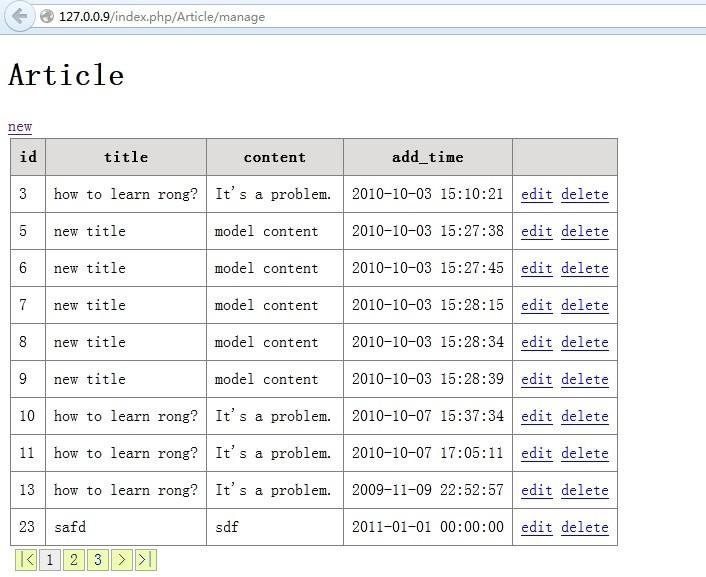Viewport: 706px width, 577px height.
Task: Click the '2009-11-09 22:52:57' timestamp cell
Action: coord(428,490)
